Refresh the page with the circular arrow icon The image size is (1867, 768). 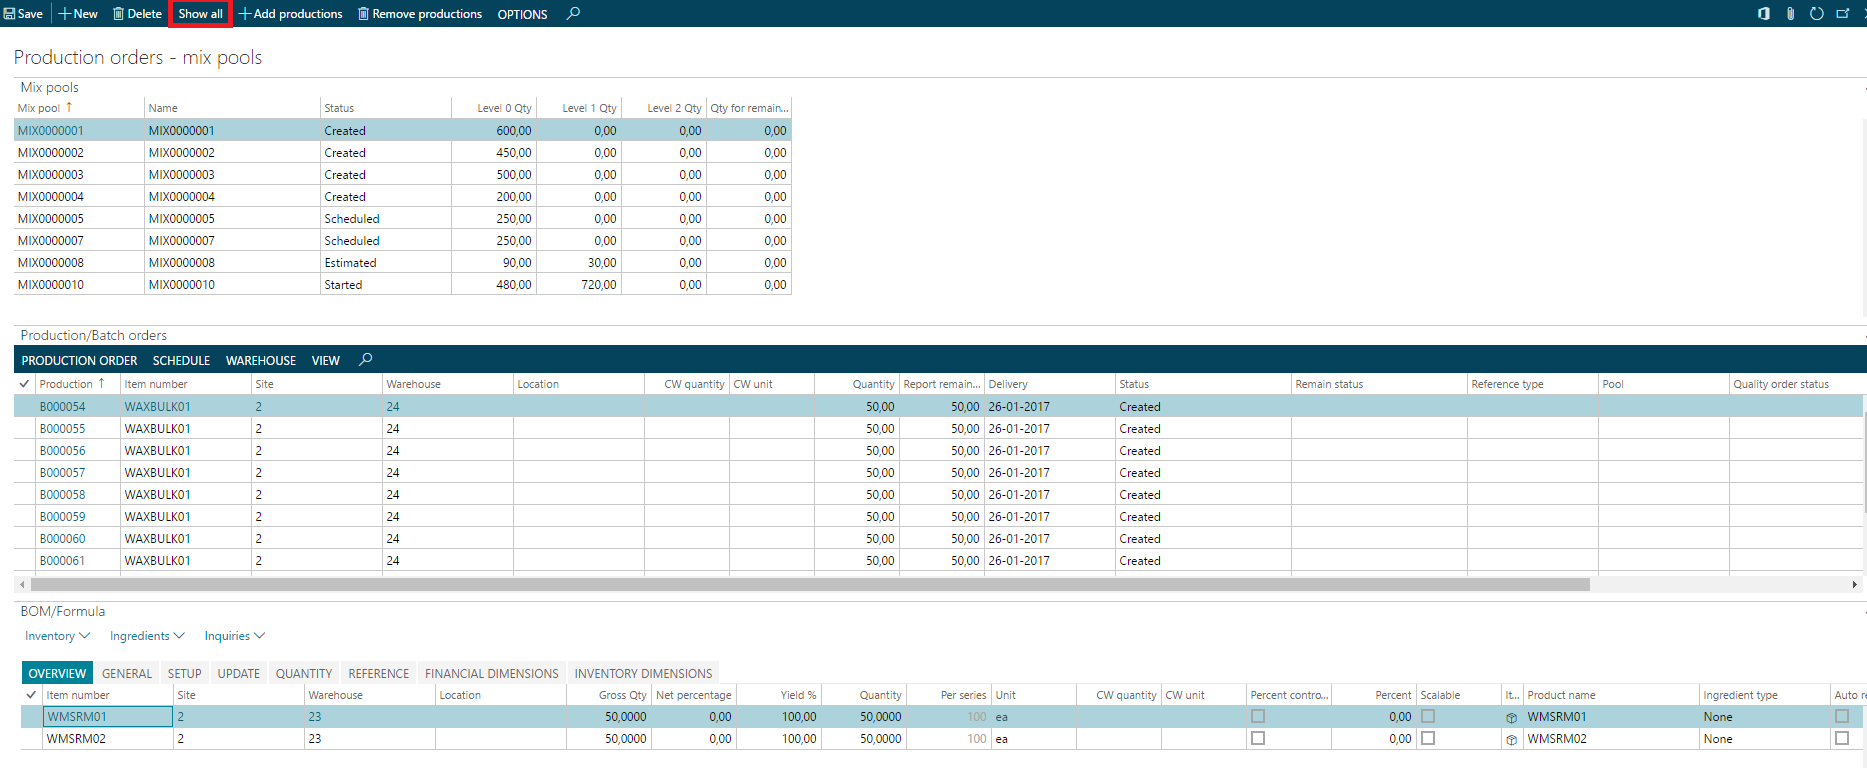1816,14
